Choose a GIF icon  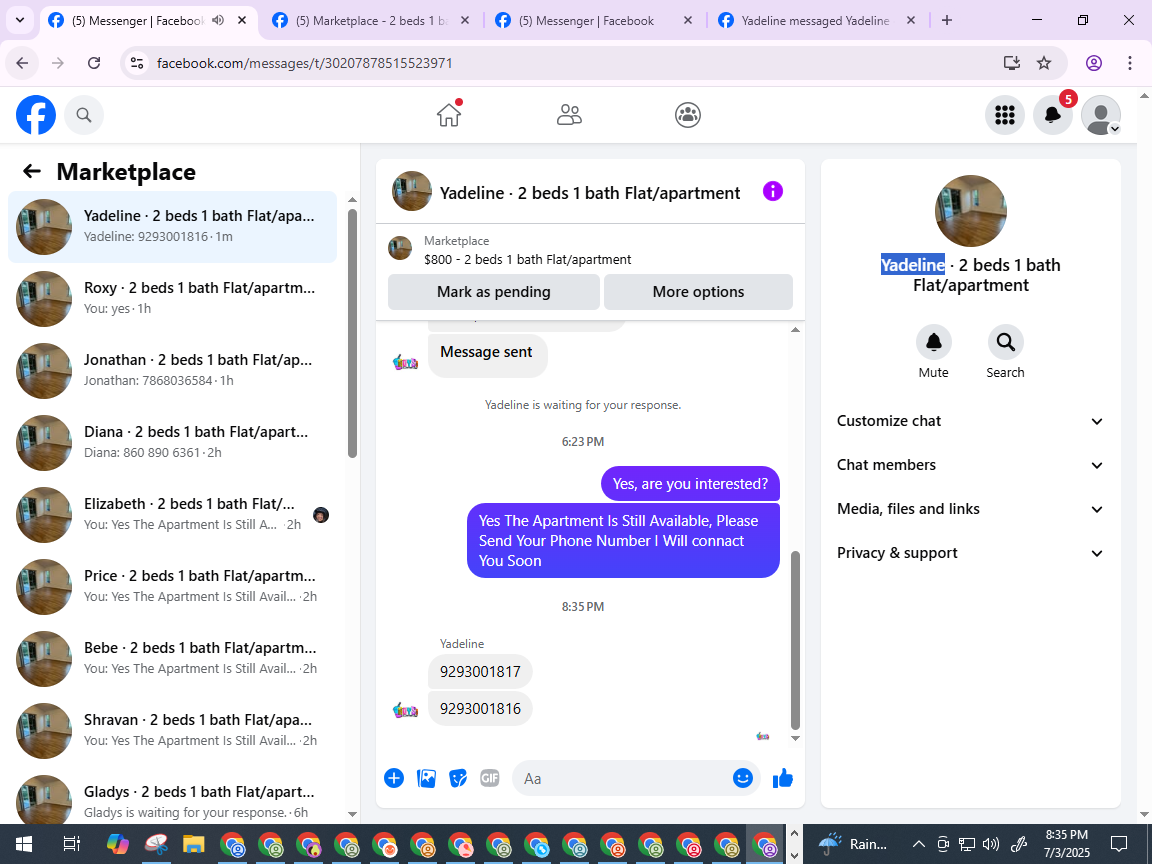click(x=489, y=778)
